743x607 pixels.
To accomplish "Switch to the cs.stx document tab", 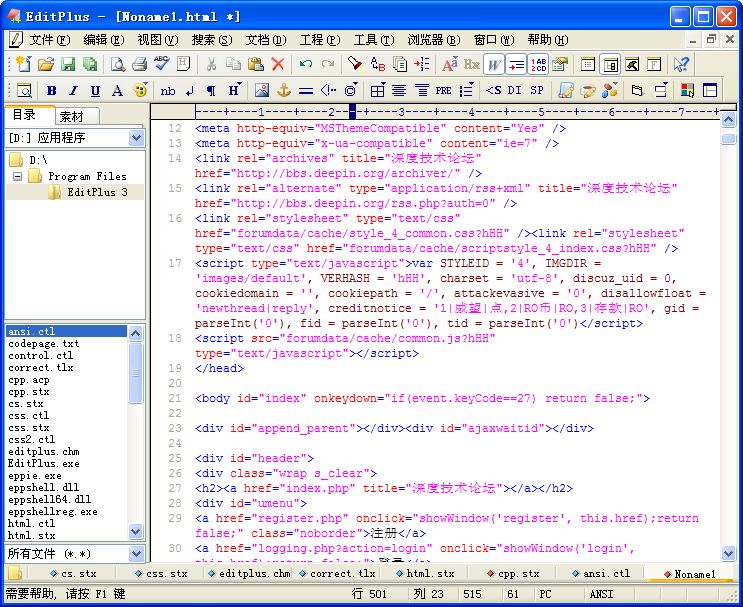I will (x=74, y=573).
